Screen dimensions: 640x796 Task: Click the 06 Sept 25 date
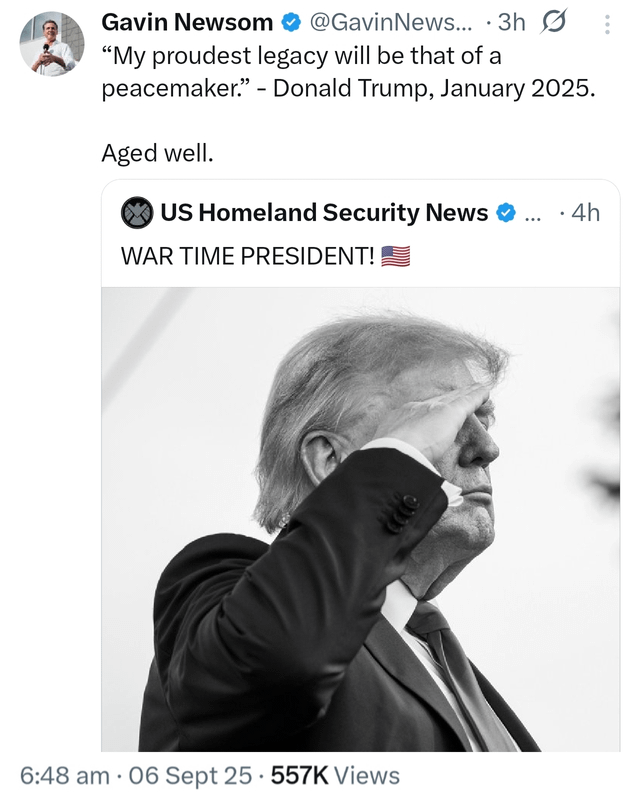point(190,776)
